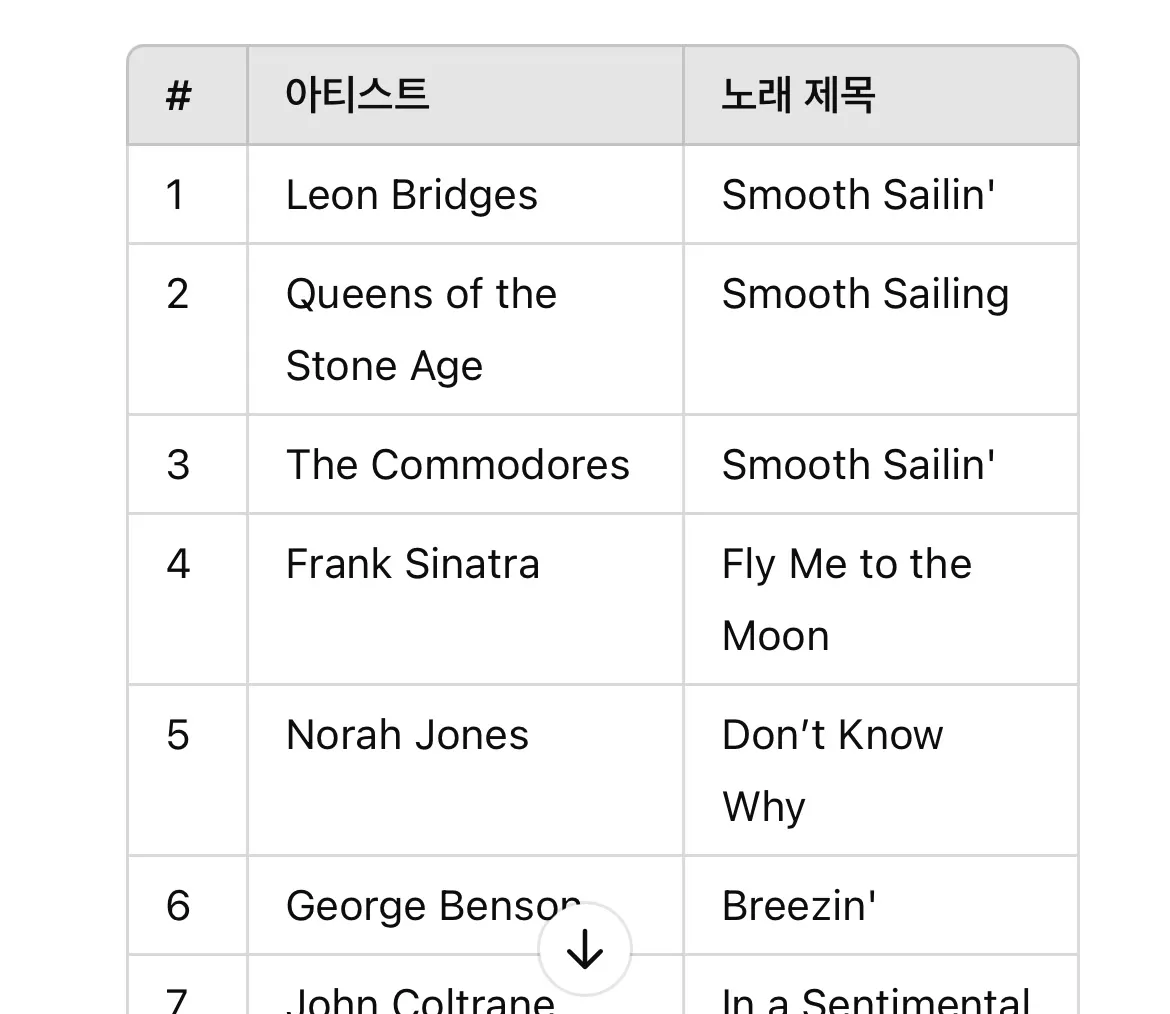Select the Smooth Sailing song title
Screen dimensions: 1170x1014
click(865, 295)
